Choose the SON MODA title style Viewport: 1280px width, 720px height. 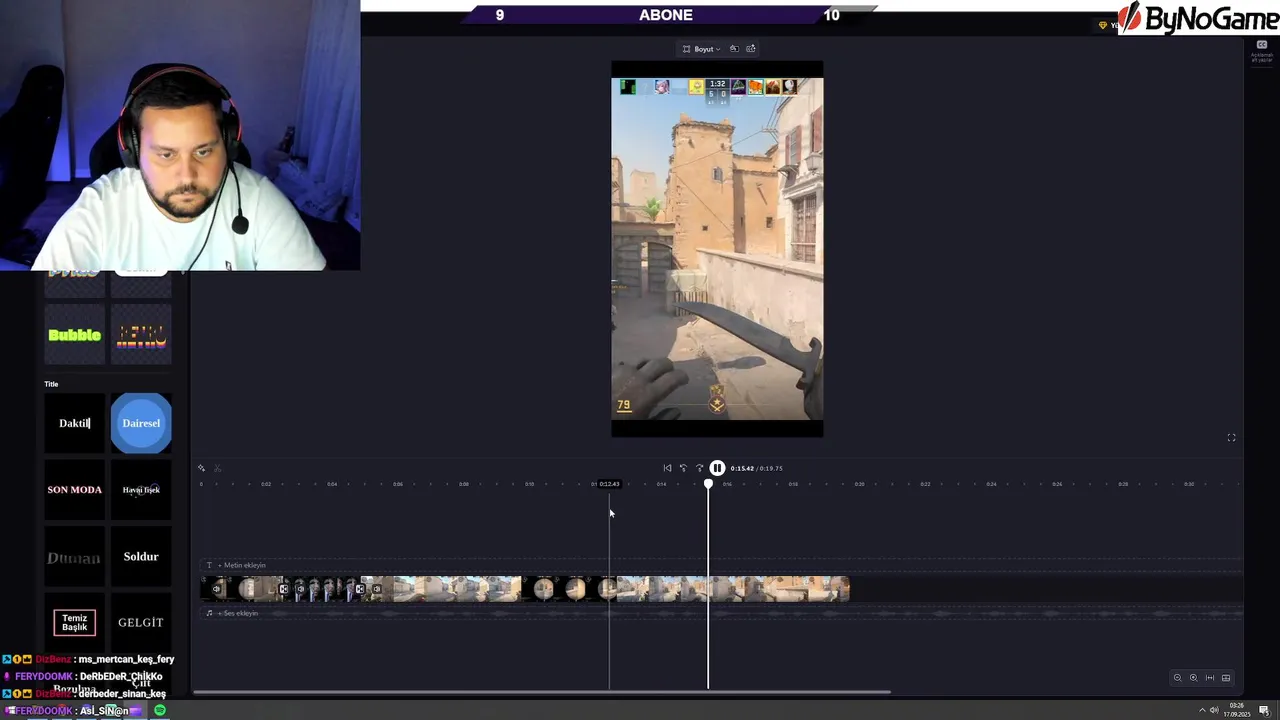click(x=75, y=490)
